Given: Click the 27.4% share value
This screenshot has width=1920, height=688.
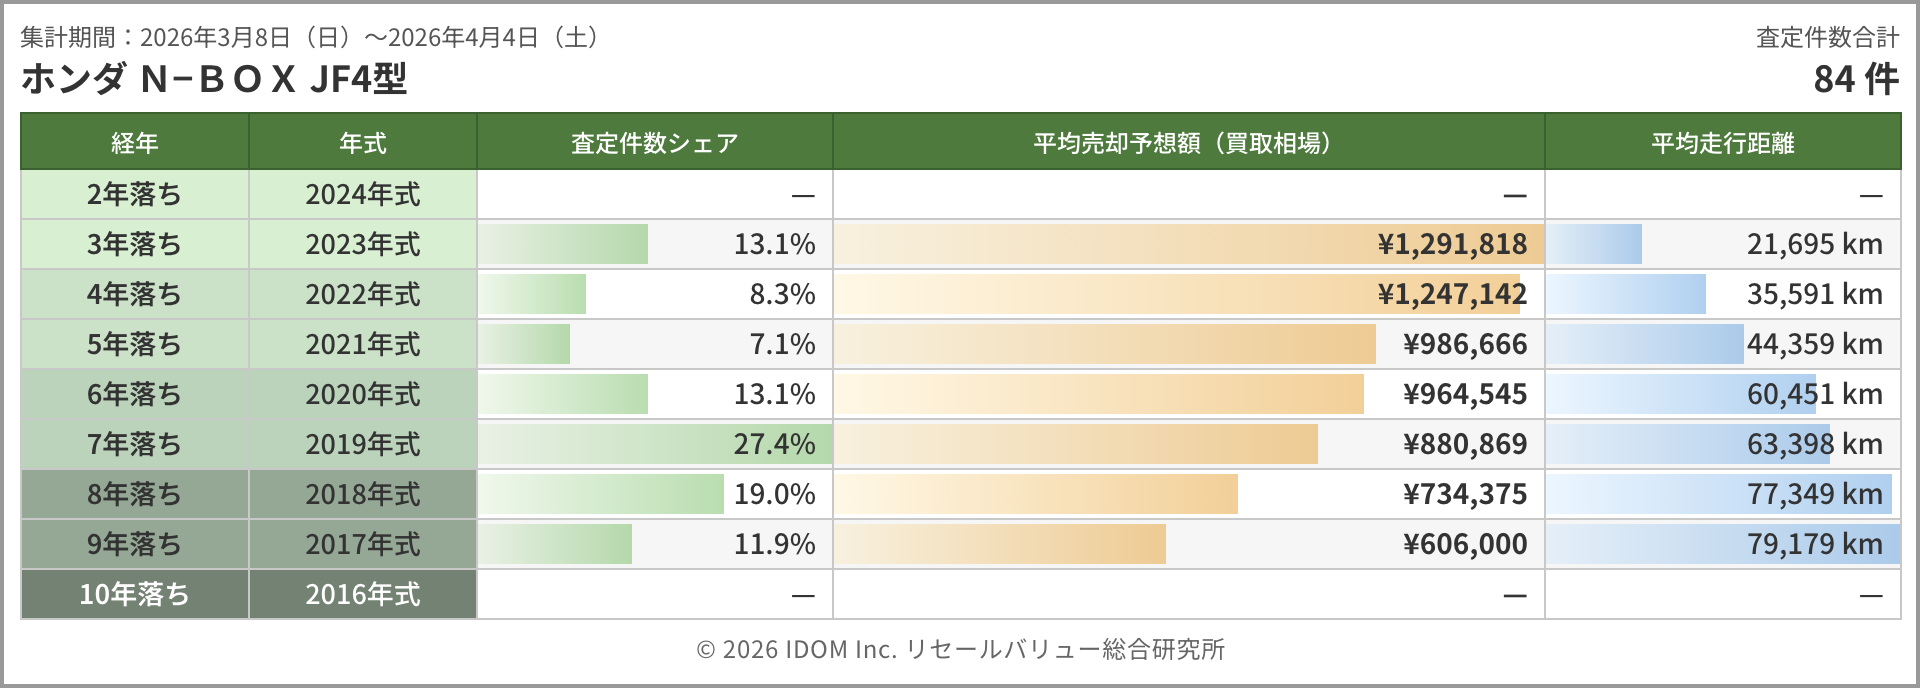Looking at the screenshot, I should click(774, 444).
